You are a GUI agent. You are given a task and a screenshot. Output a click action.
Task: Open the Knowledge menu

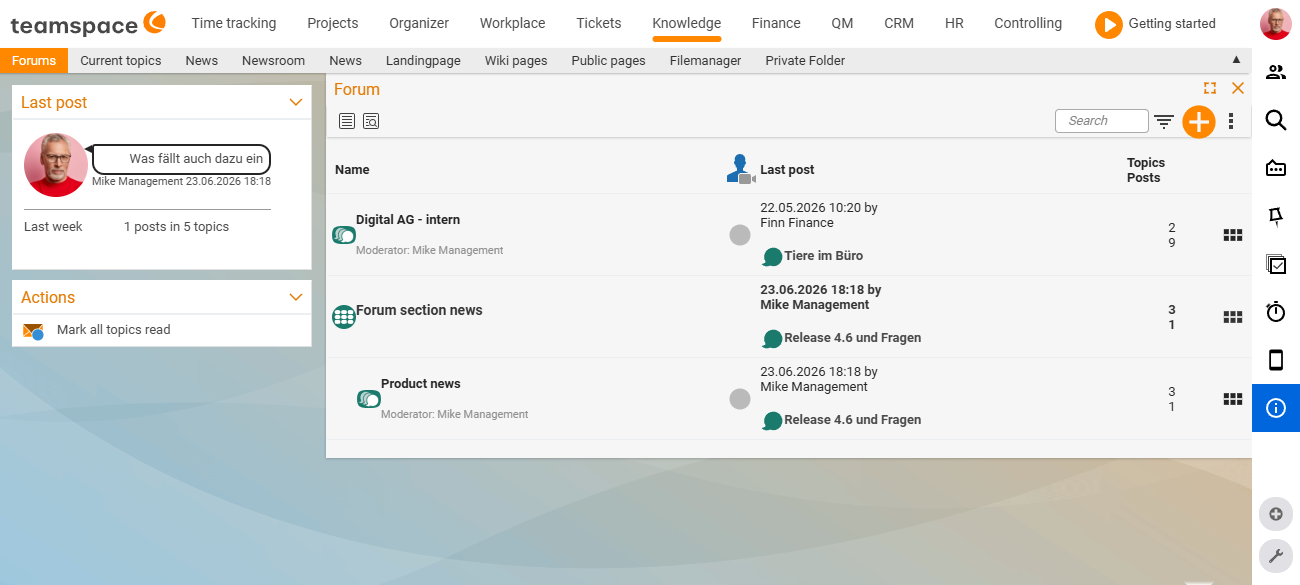(687, 23)
